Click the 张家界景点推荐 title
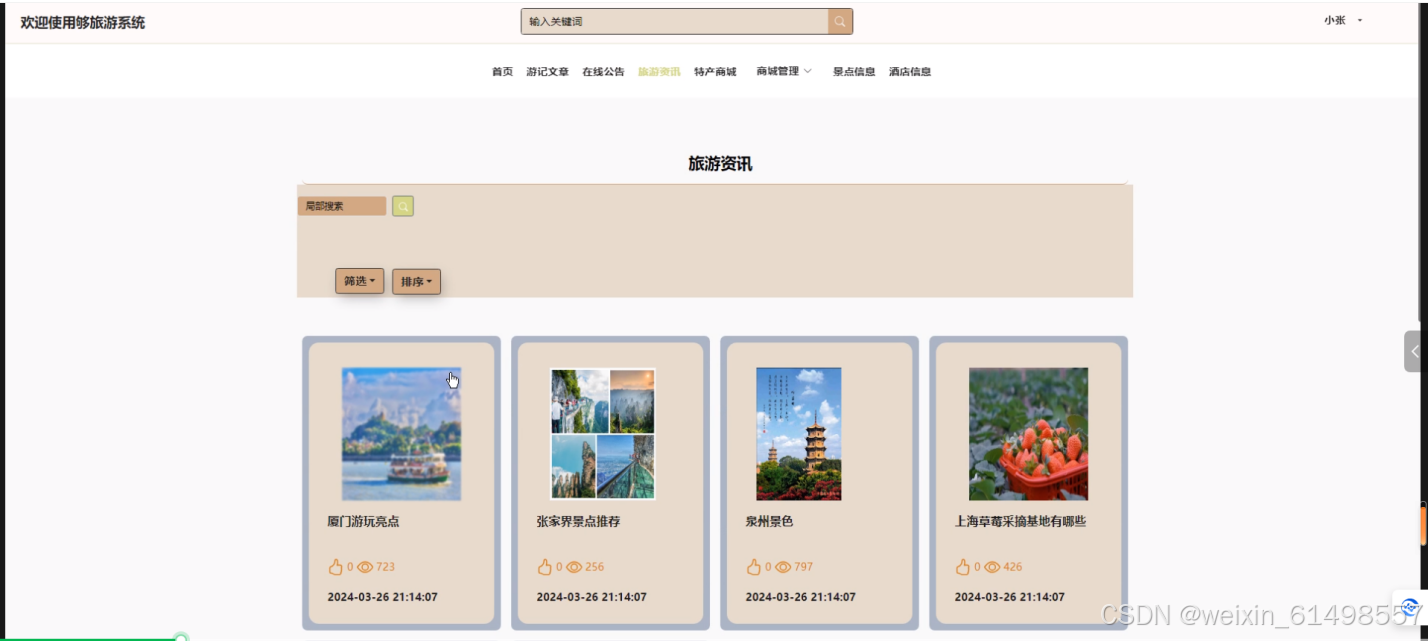 pyautogui.click(x=578, y=522)
